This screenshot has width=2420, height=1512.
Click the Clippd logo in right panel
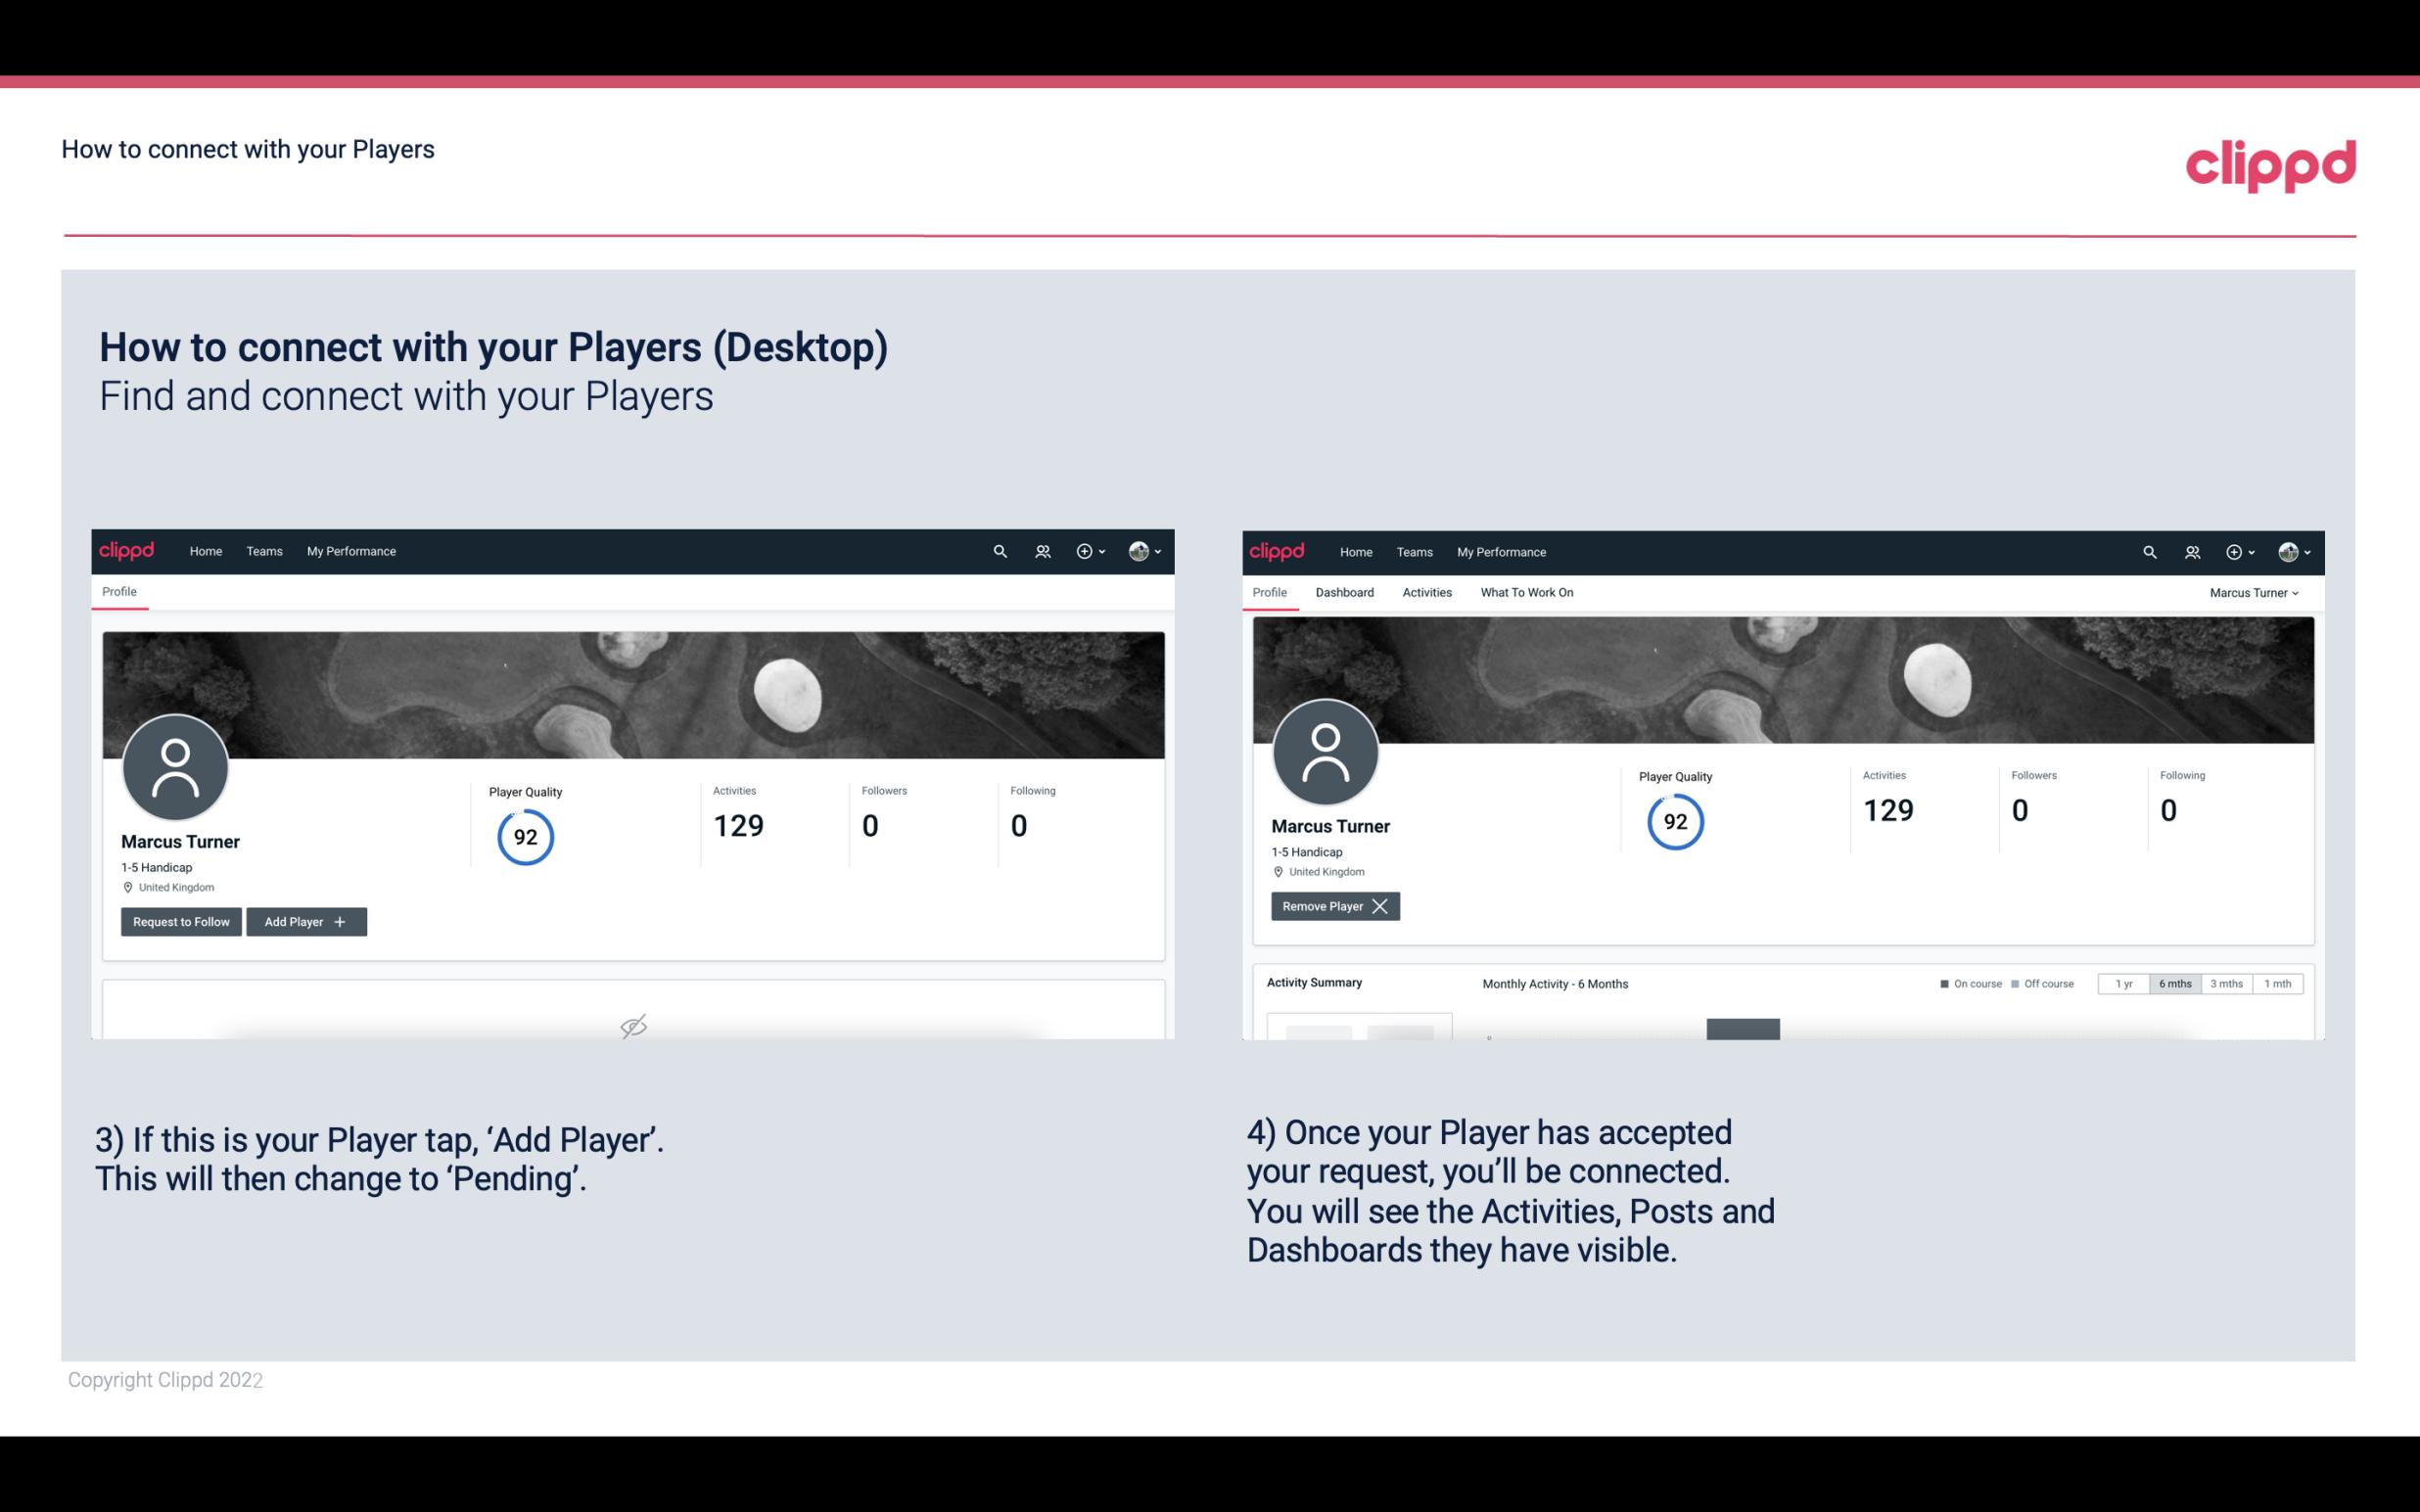point(1278,550)
